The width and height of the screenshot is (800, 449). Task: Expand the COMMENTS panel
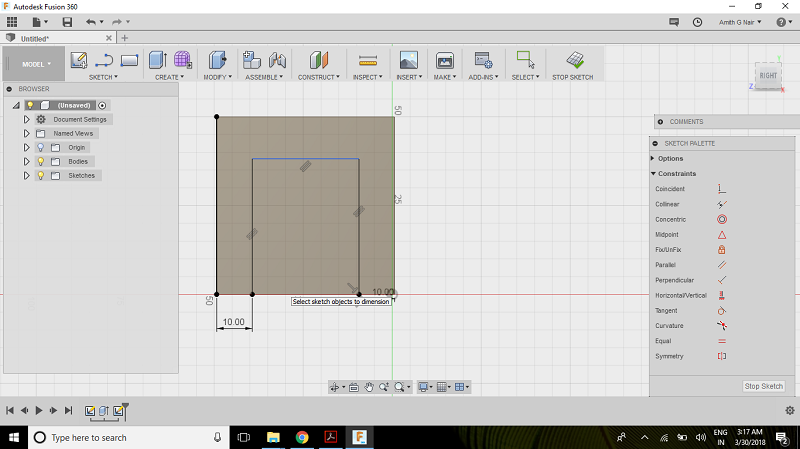[x=660, y=121]
